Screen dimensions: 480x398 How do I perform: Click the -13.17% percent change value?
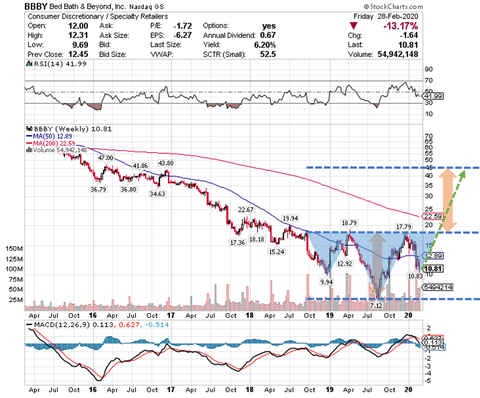pyautogui.click(x=400, y=26)
